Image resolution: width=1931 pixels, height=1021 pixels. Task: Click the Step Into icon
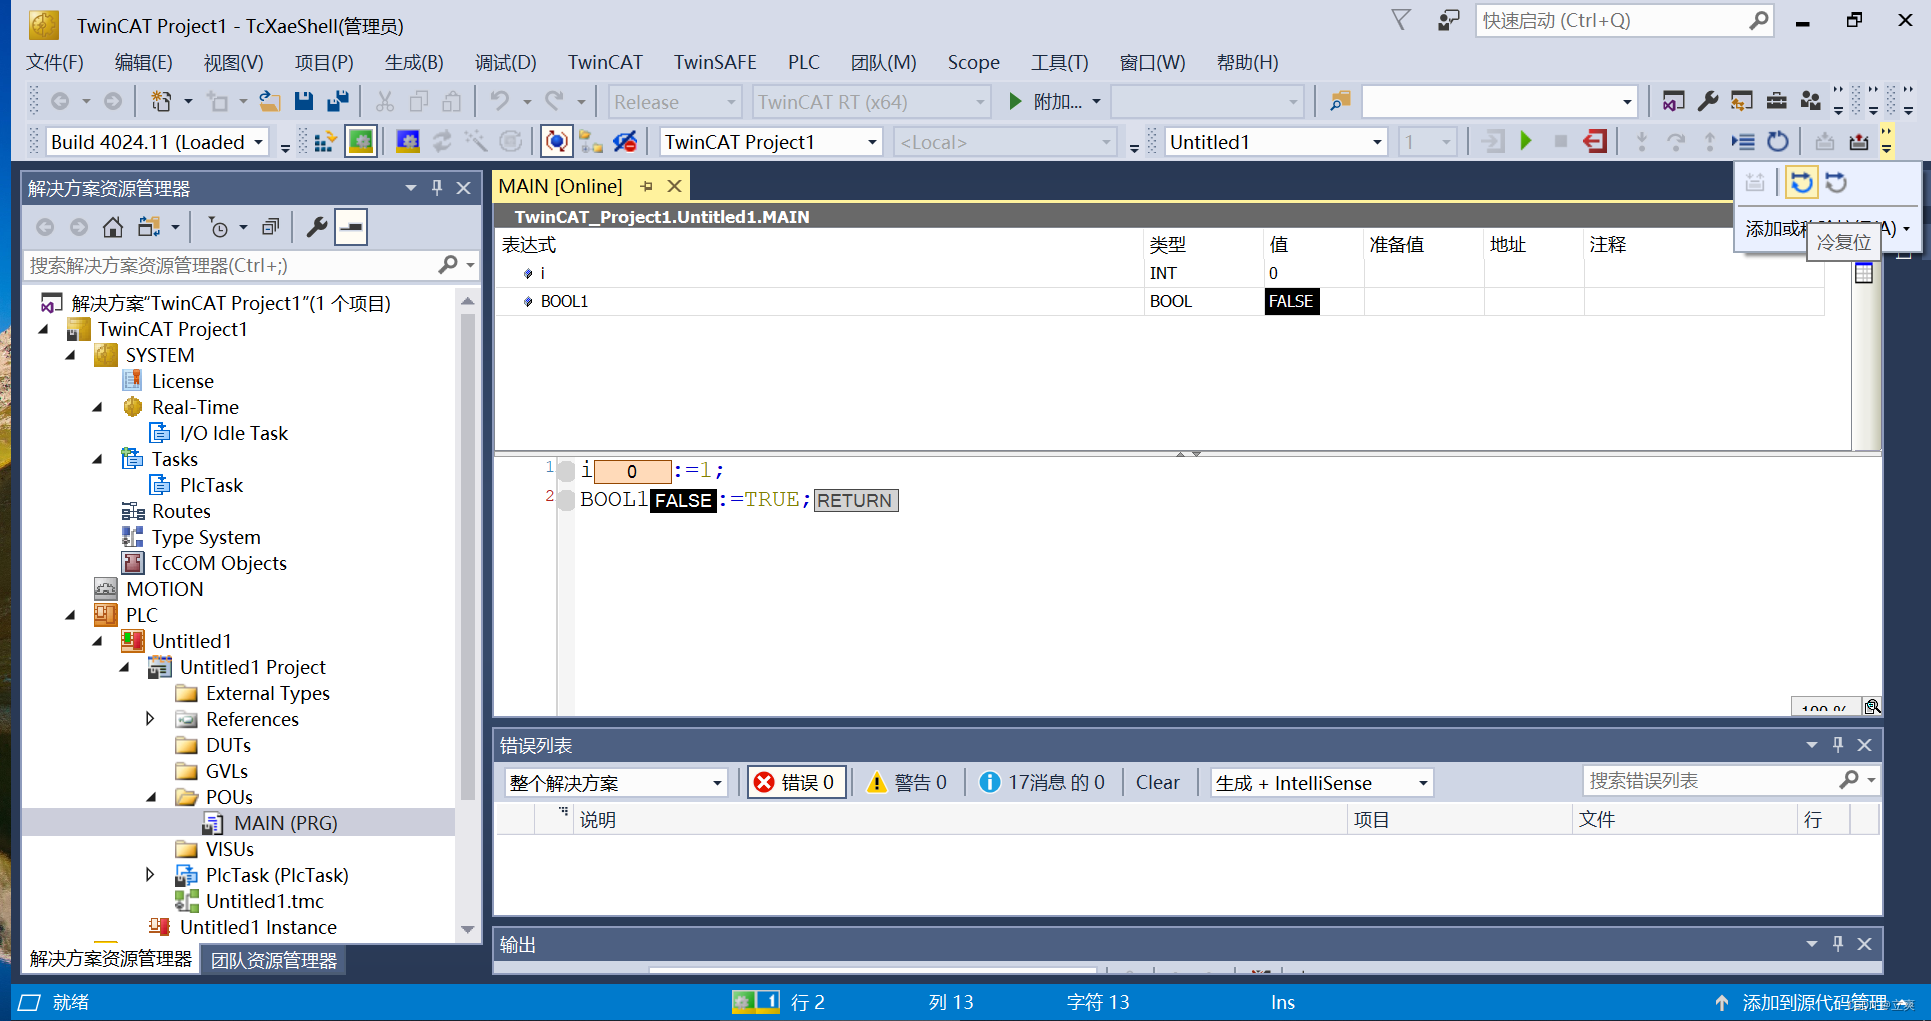point(1641,142)
